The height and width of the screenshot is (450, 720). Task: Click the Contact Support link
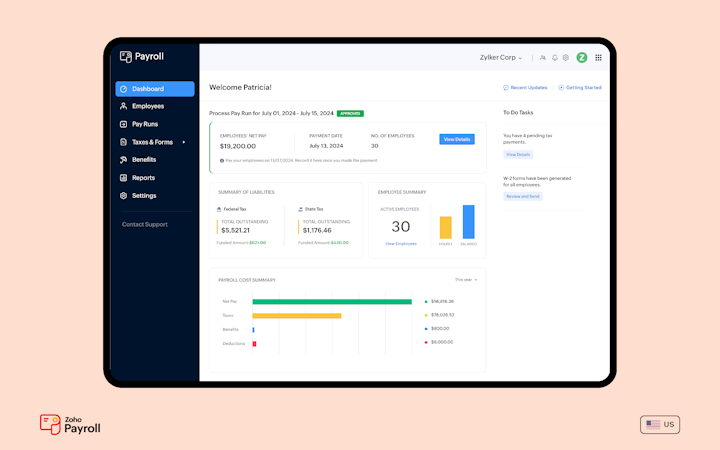(x=145, y=224)
